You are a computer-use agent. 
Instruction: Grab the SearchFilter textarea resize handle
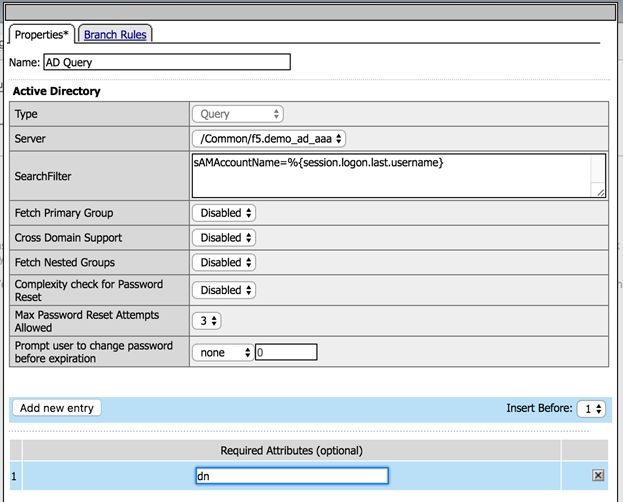coord(599,191)
